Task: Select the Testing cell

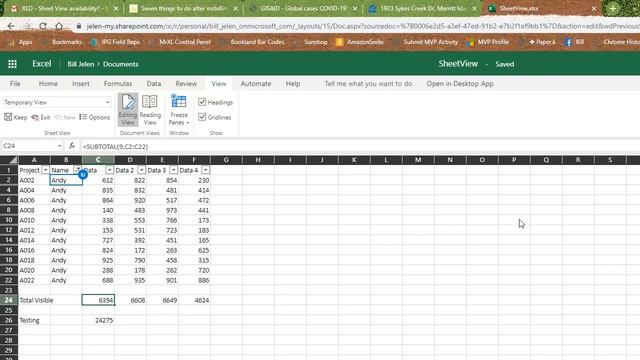Action: tap(34, 320)
